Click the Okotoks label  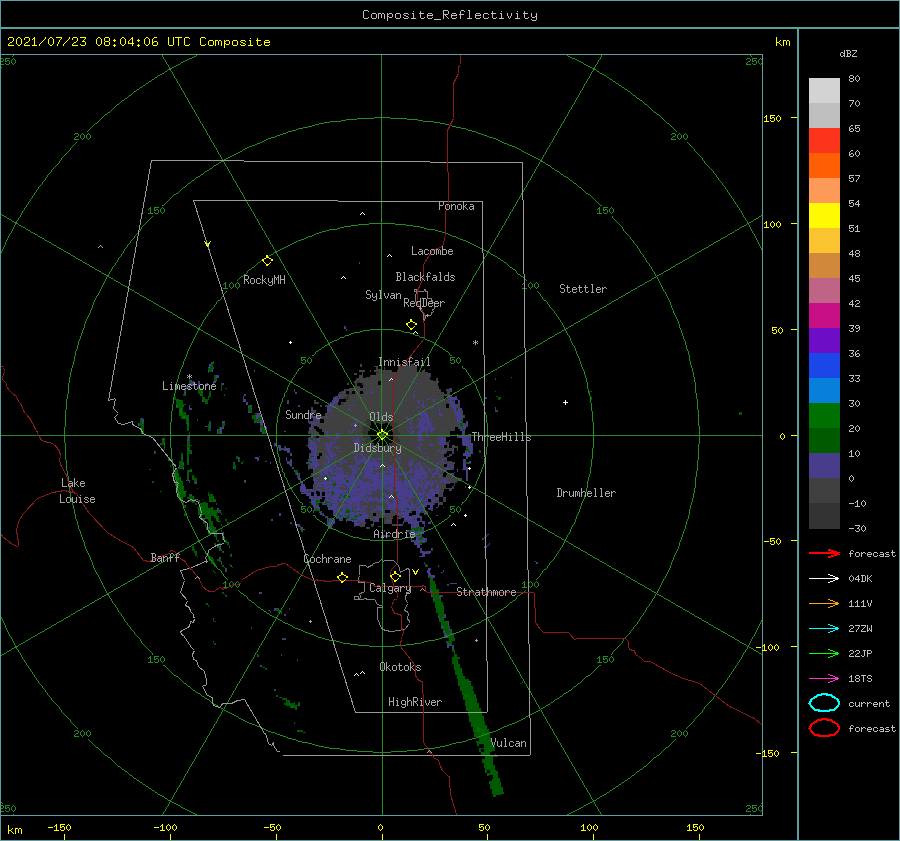(400, 667)
